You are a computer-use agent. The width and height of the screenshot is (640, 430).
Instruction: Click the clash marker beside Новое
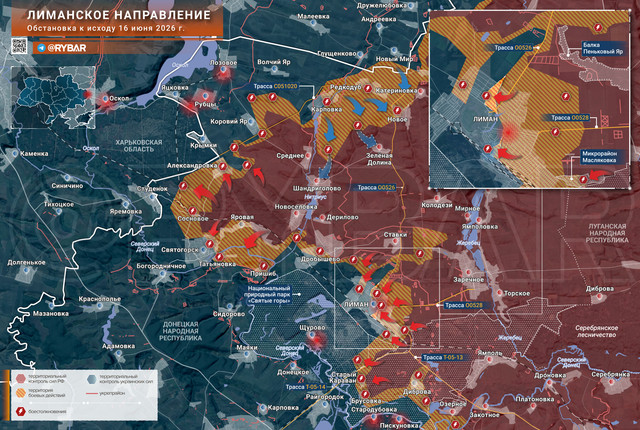tap(397, 110)
